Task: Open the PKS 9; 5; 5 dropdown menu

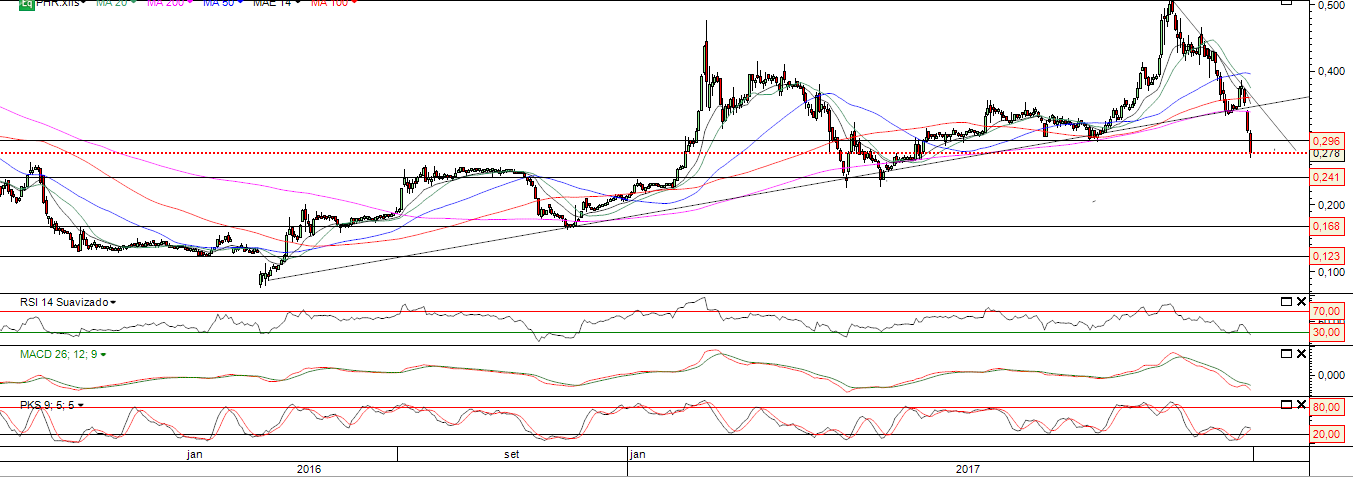Action: [x=81, y=405]
